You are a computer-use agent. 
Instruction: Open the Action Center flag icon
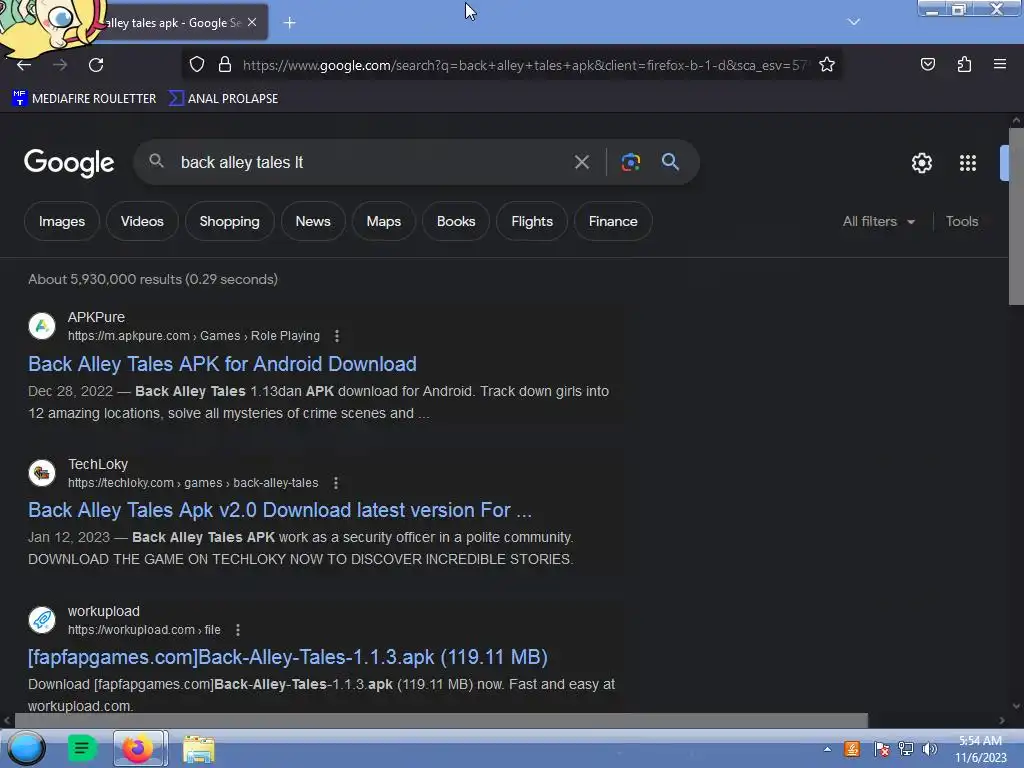click(x=881, y=749)
